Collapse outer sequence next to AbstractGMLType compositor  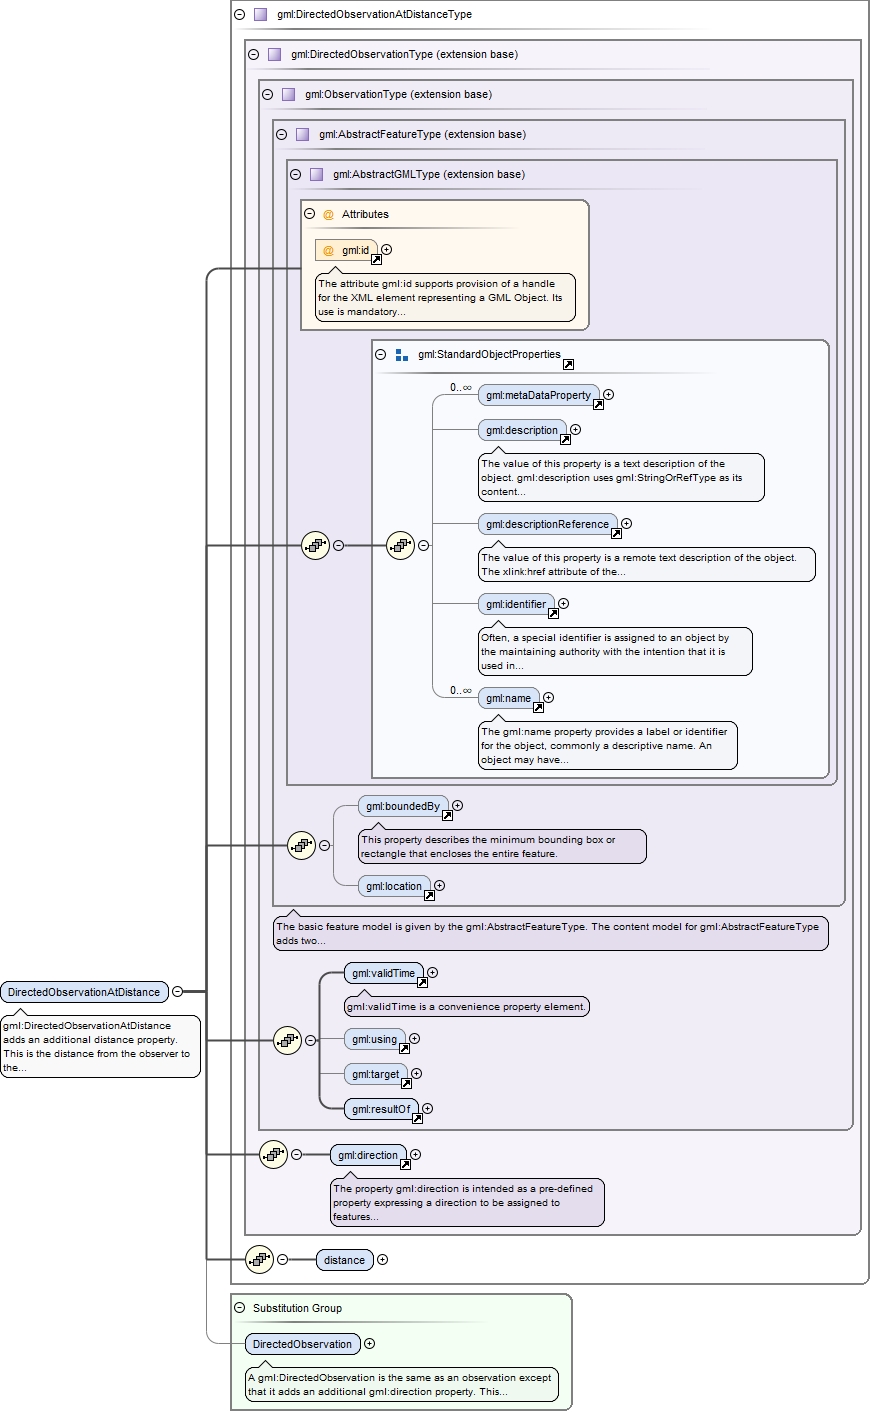pyautogui.click(x=338, y=545)
